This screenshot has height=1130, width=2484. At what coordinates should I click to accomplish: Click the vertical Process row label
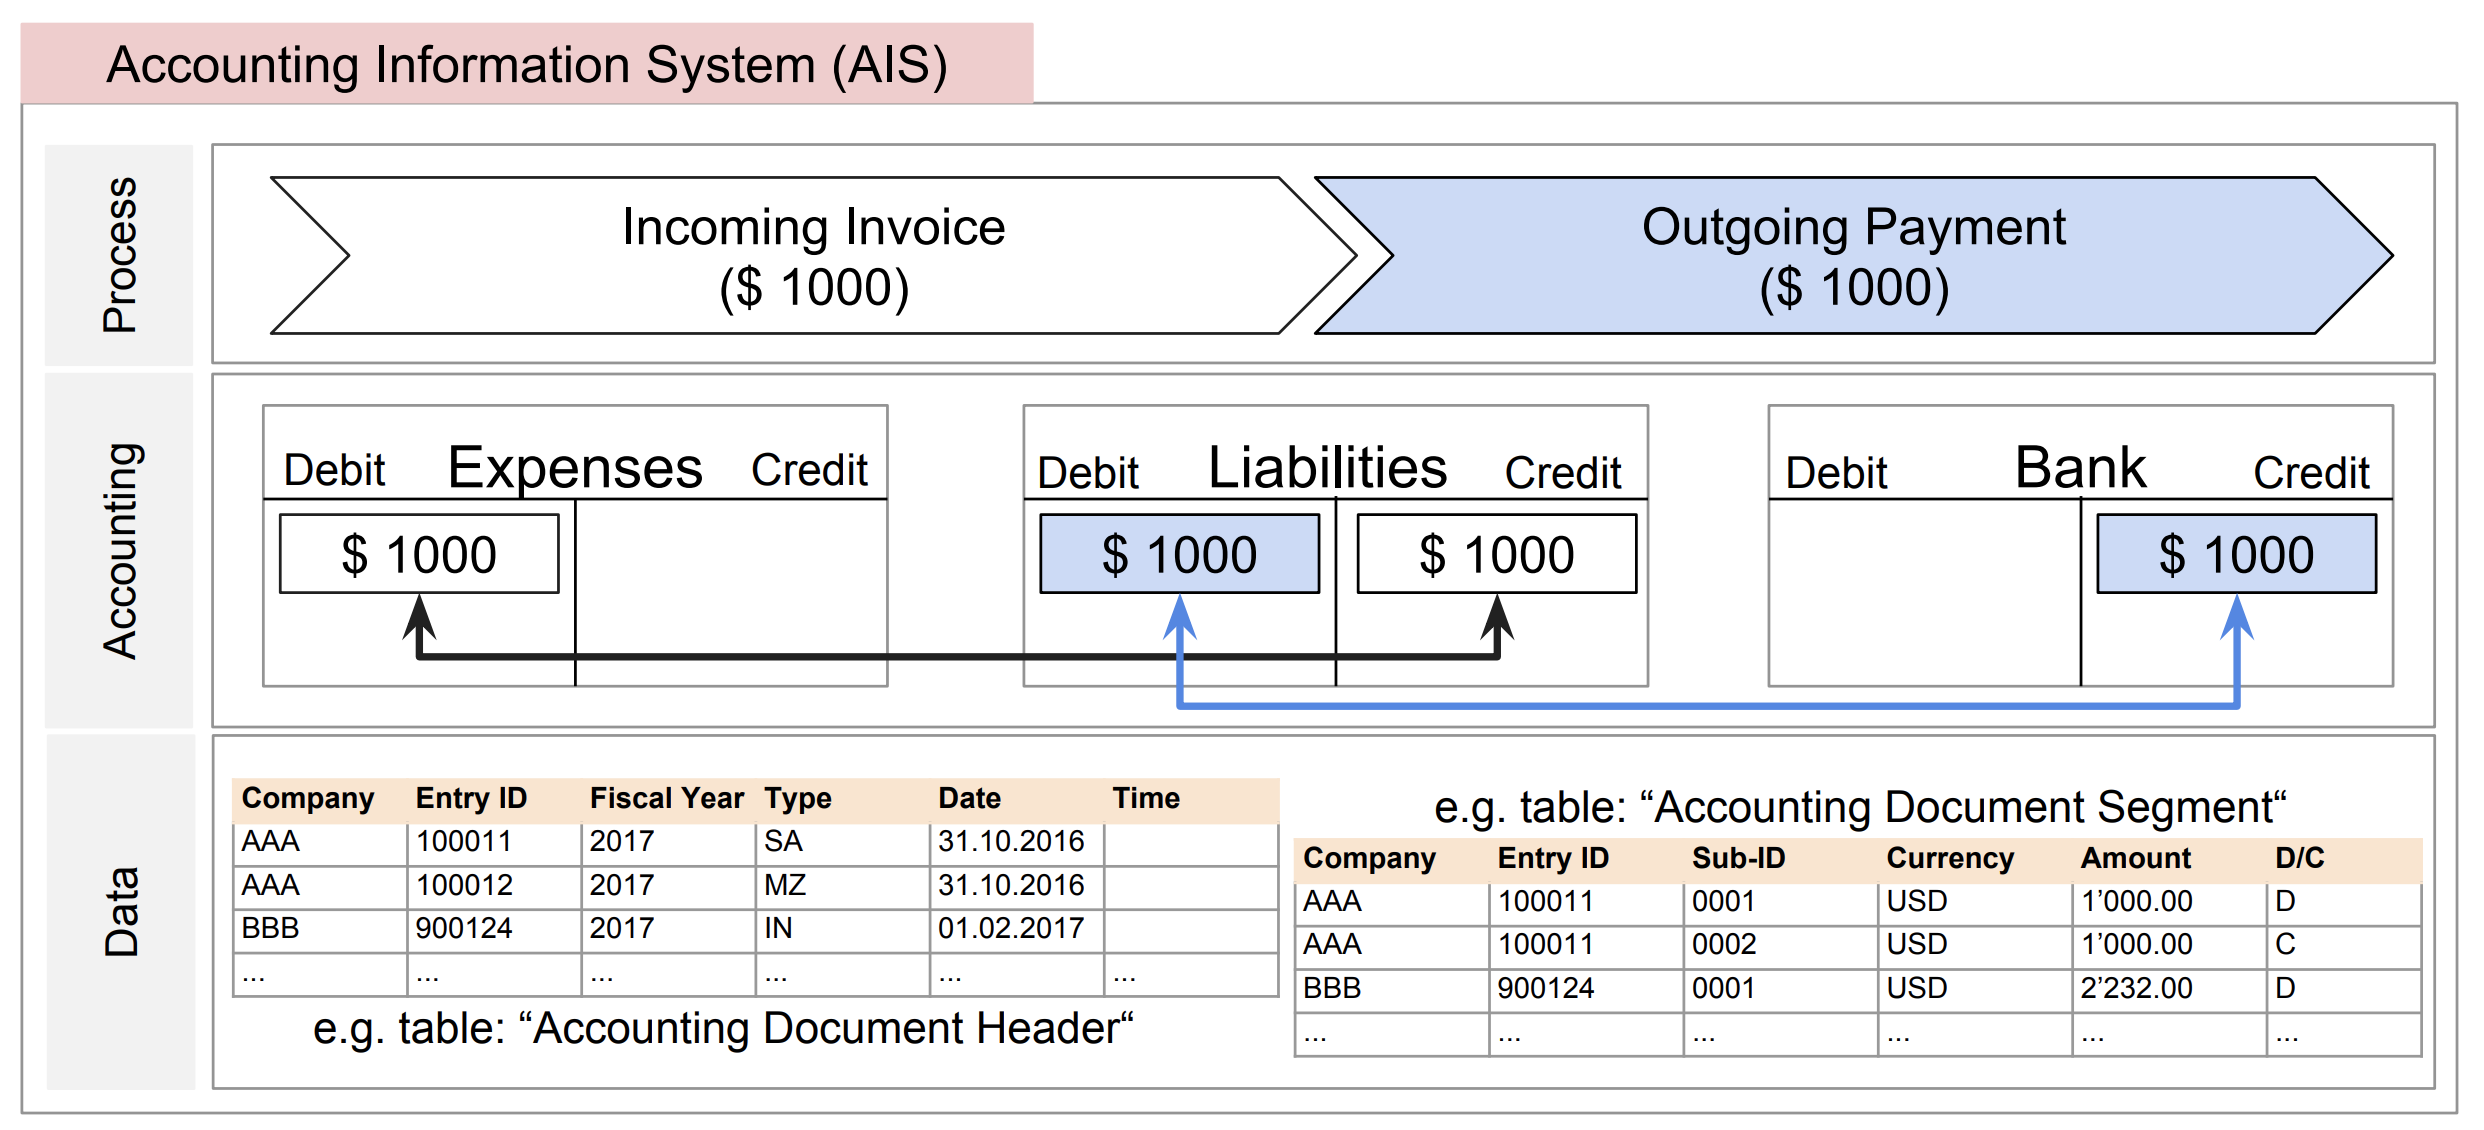[120, 255]
